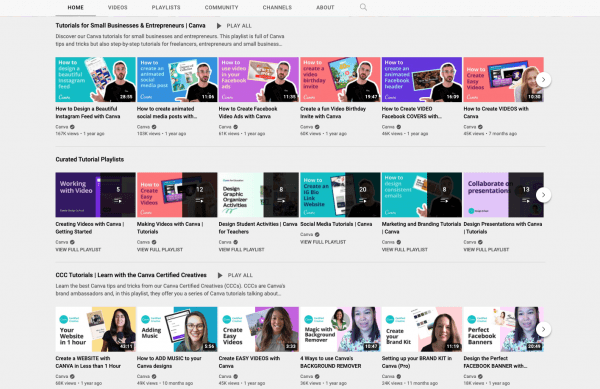Open Facebook video ads thumbnail
Viewport: 600px width, 389px height.
pyautogui.click(x=258, y=80)
